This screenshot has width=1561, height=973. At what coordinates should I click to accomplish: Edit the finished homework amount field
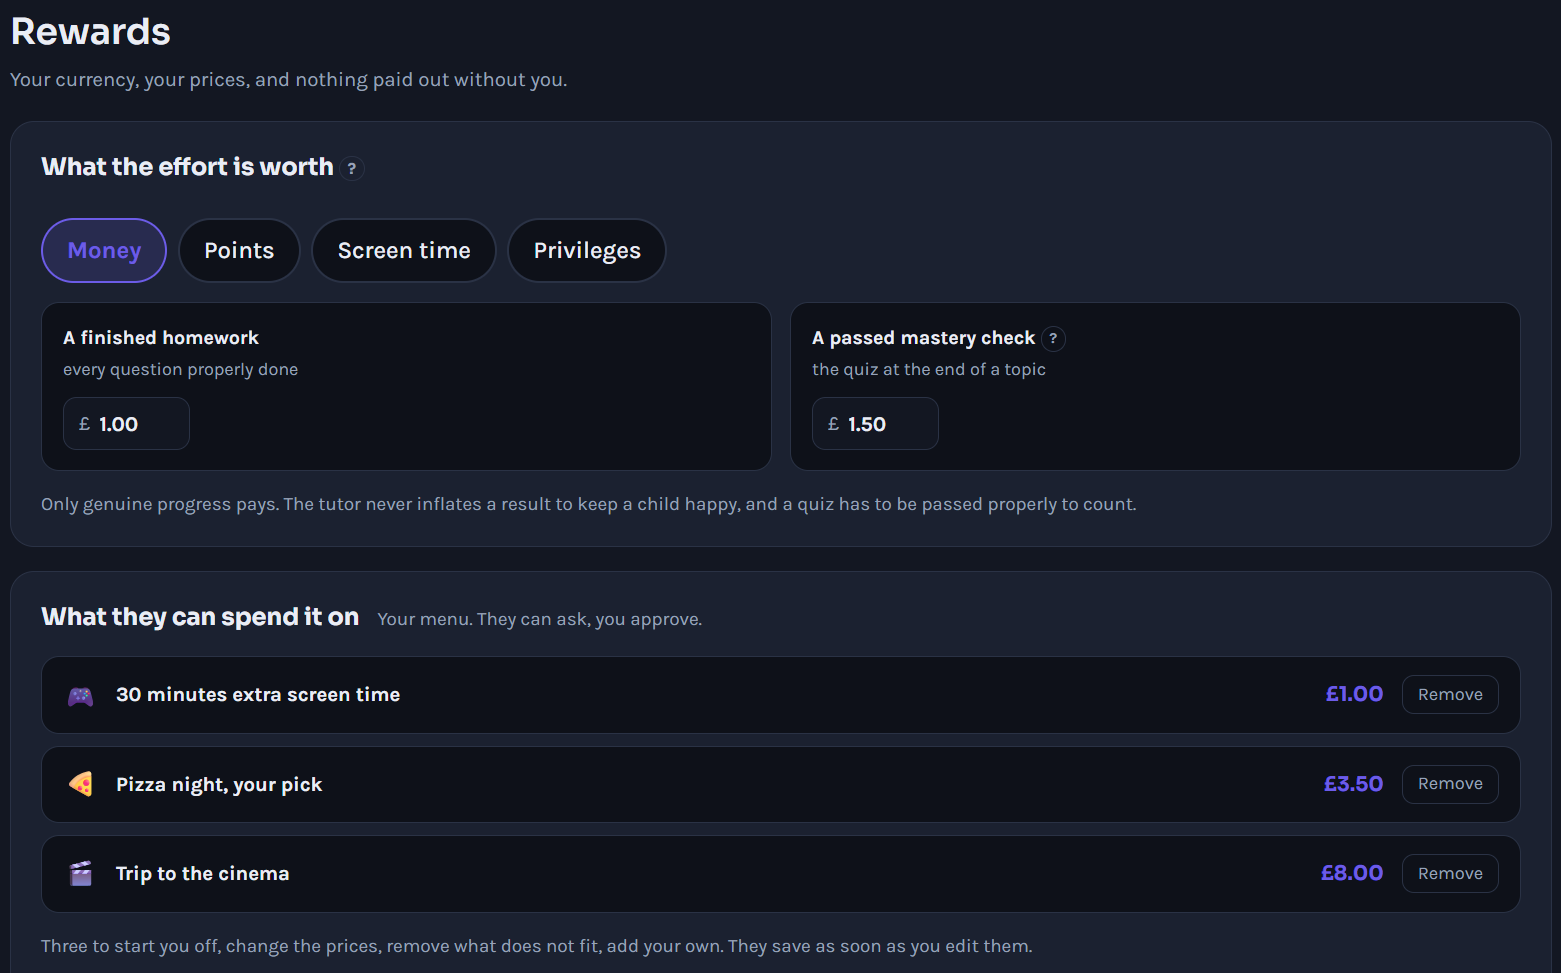126,424
